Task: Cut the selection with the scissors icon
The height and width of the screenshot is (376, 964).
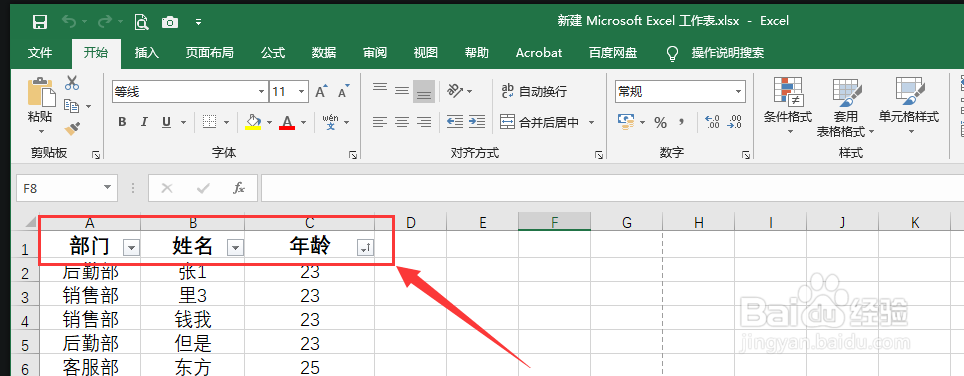Action: point(72,82)
